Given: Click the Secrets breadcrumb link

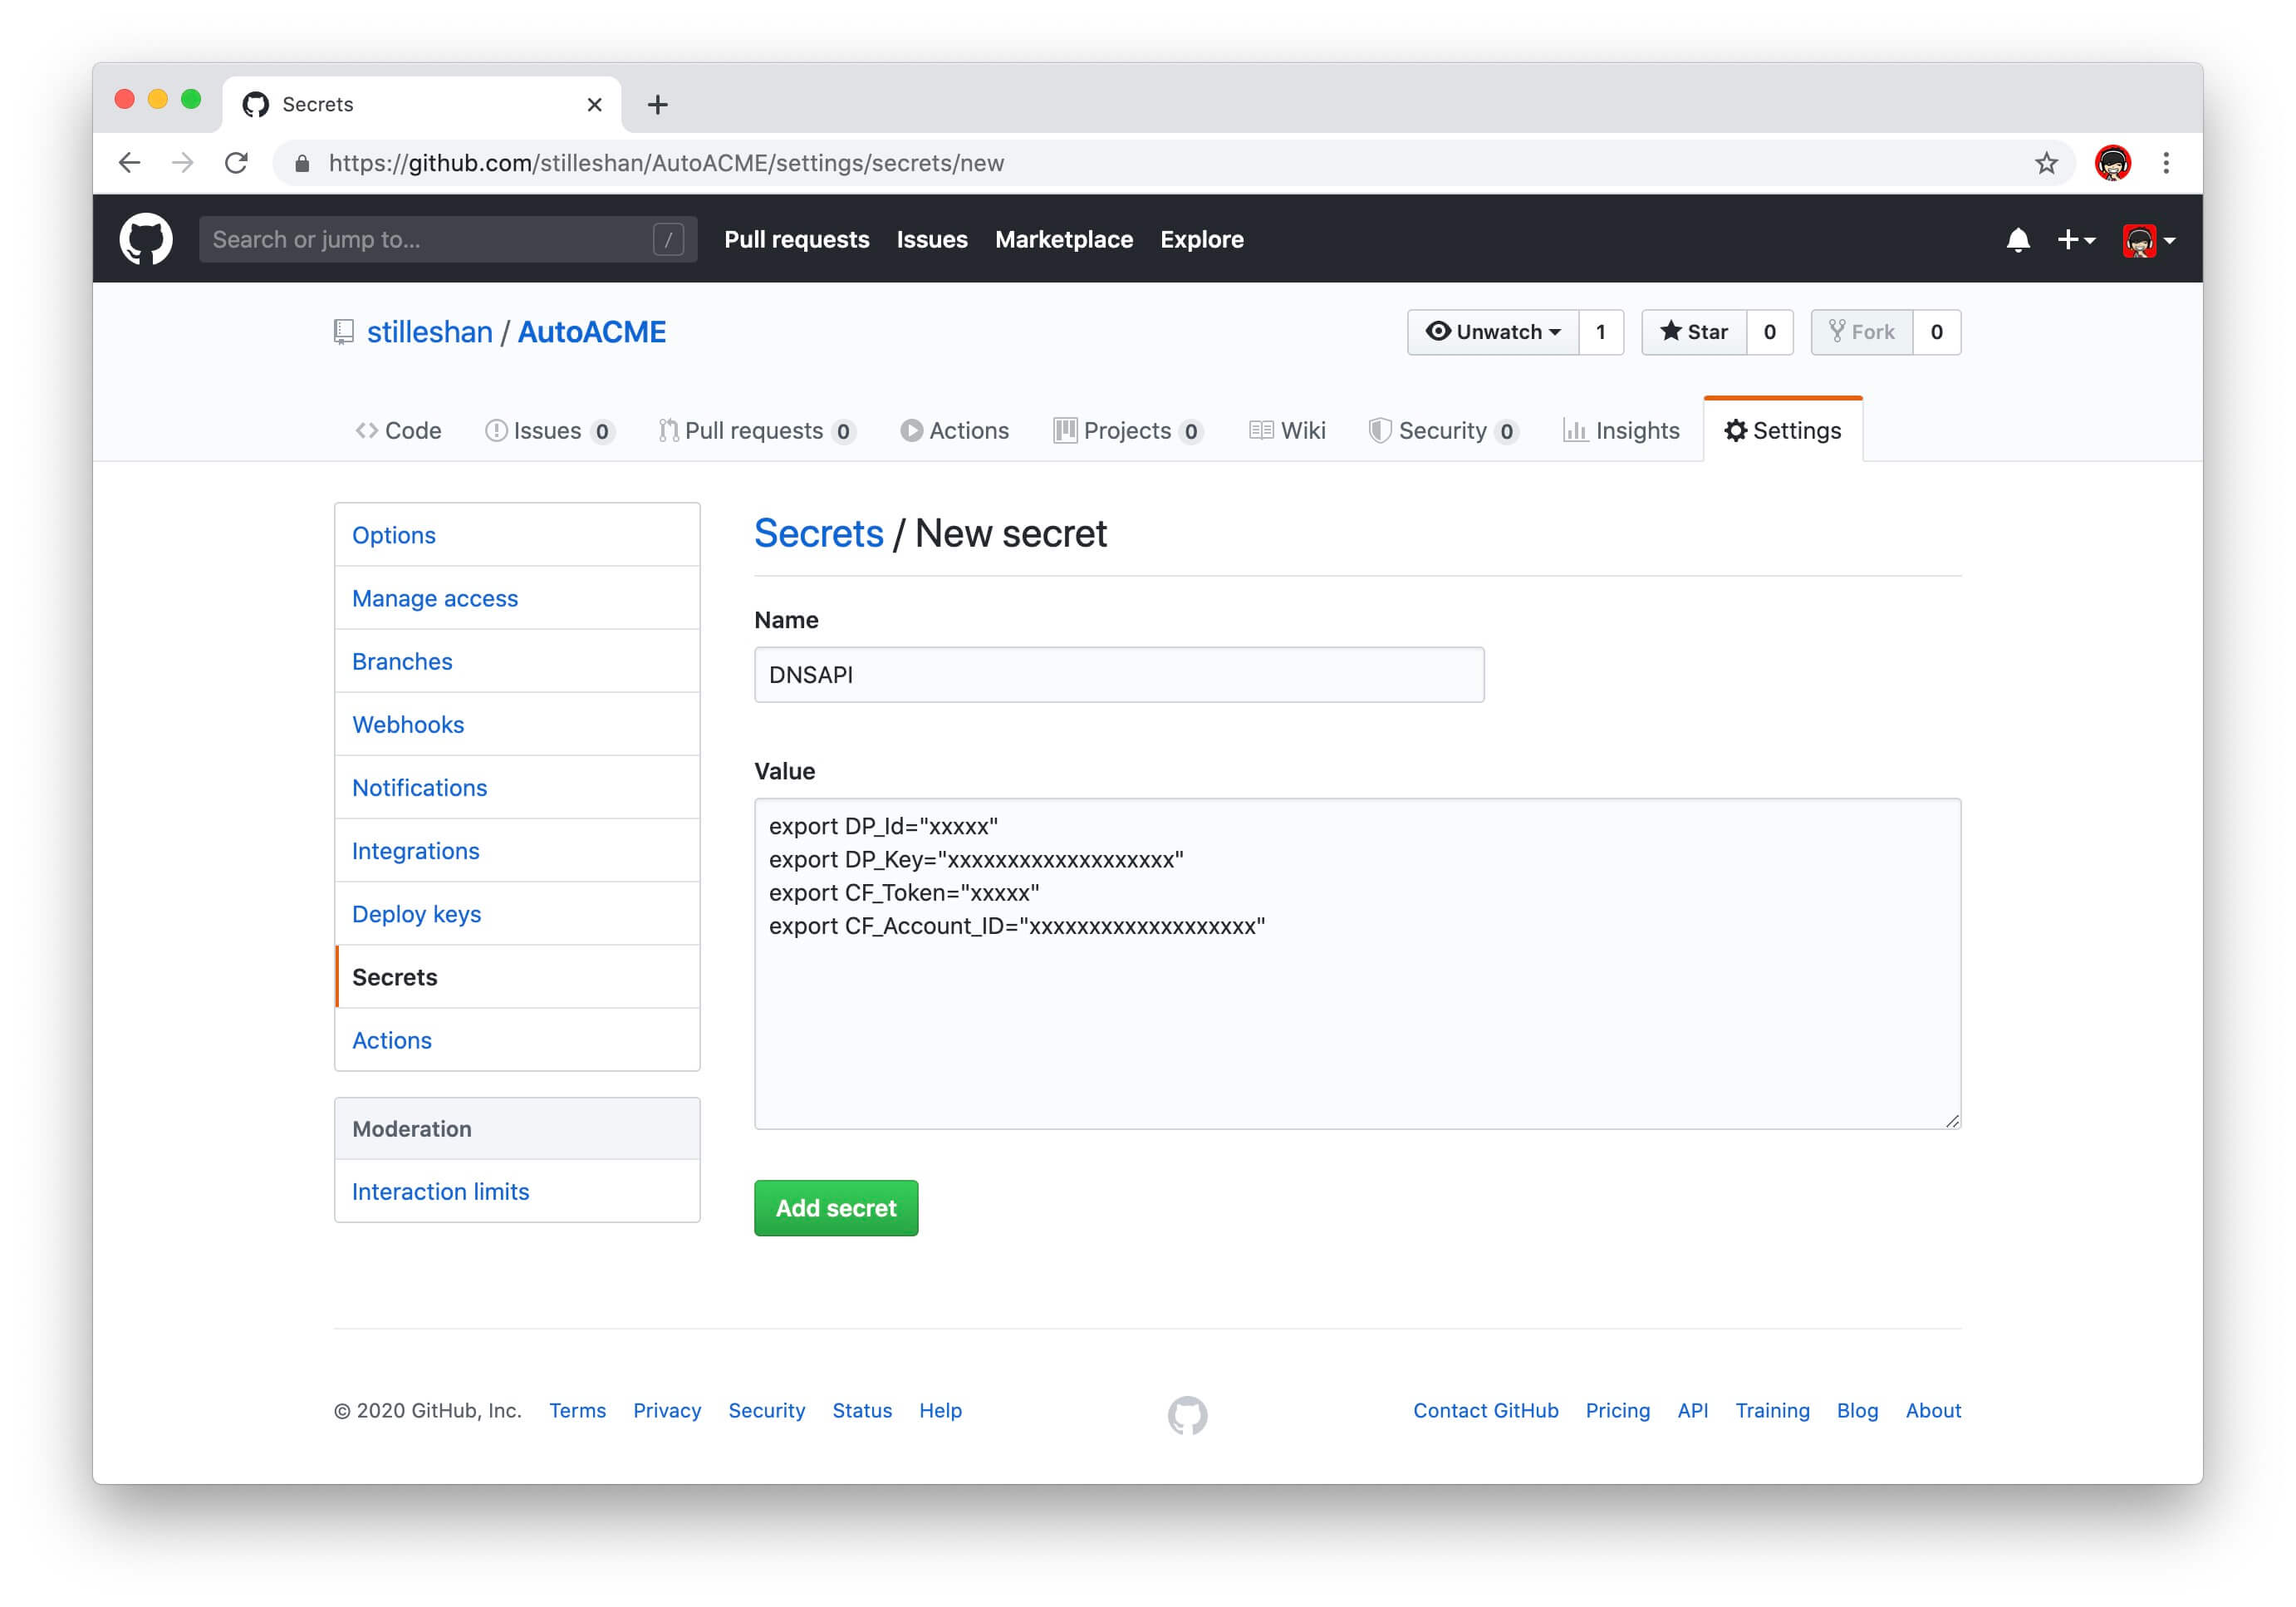Looking at the screenshot, I should [818, 533].
